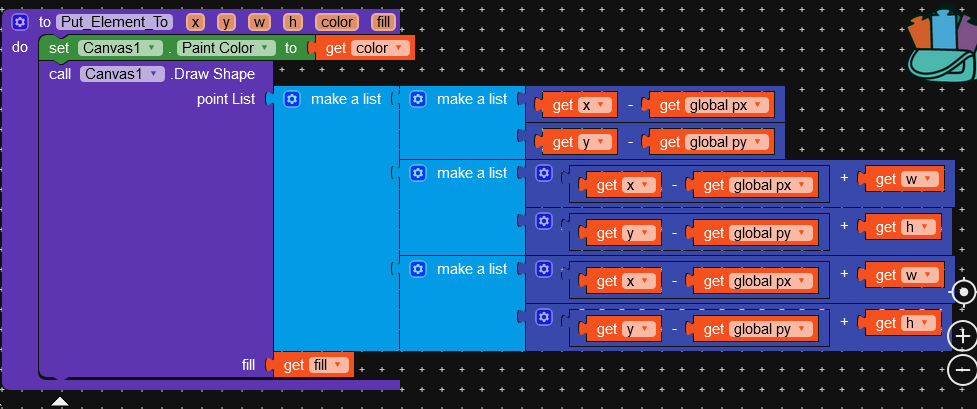Open get h dropdown in the third point list
The width and height of the screenshot is (977, 409).
point(918,323)
